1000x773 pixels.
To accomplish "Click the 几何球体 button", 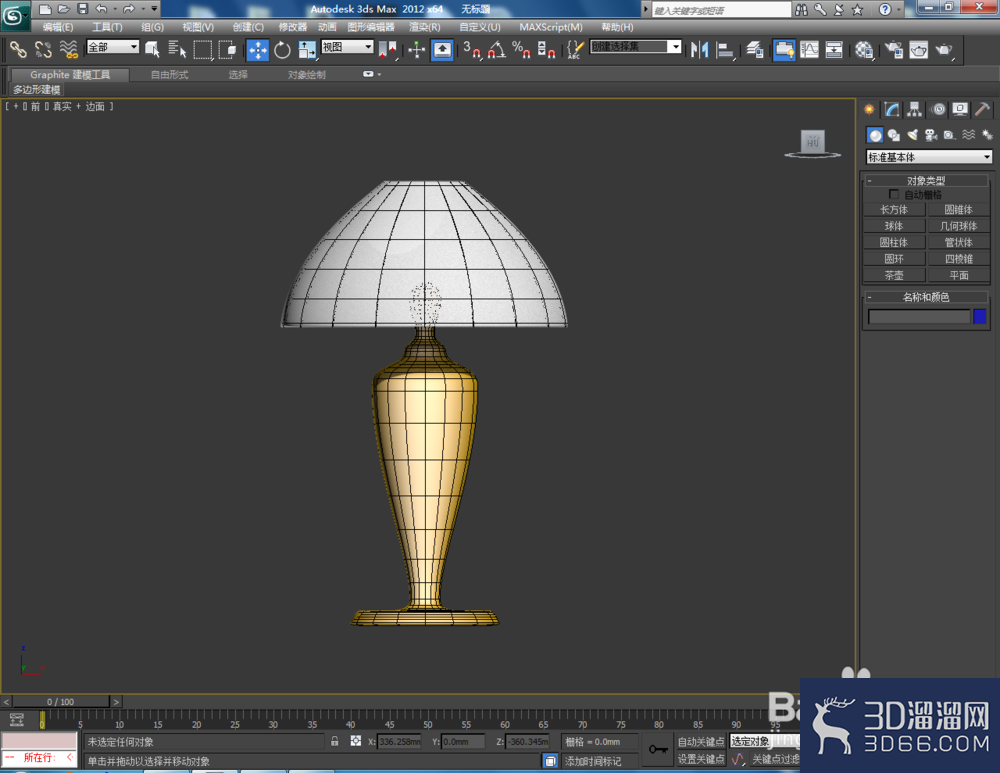I will click(x=959, y=226).
